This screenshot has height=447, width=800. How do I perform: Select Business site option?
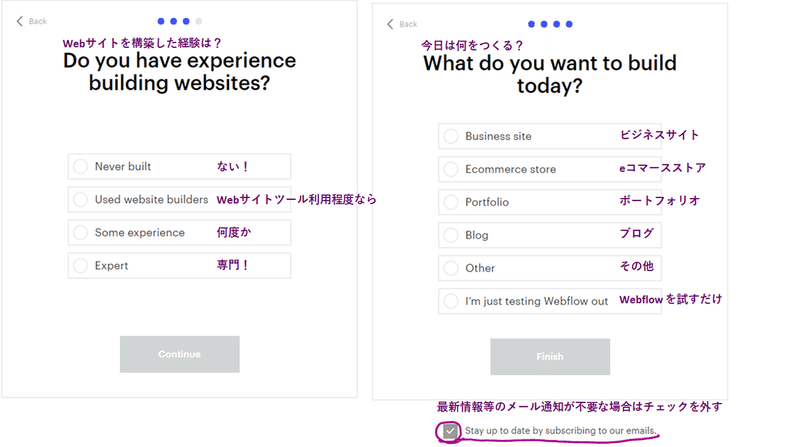451,136
